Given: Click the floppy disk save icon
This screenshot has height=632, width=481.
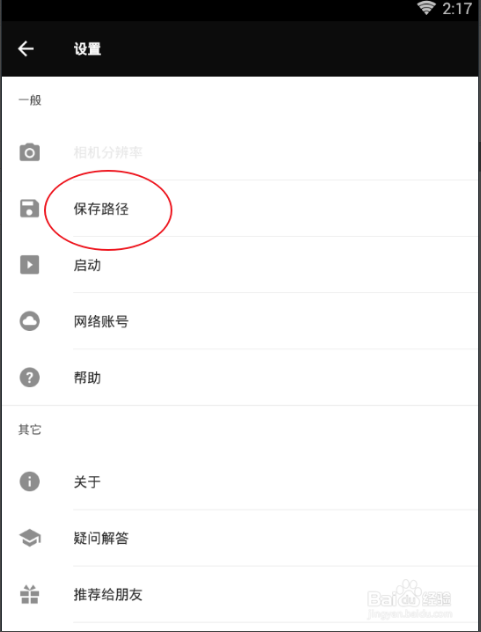Looking at the screenshot, I should point(29,209).
